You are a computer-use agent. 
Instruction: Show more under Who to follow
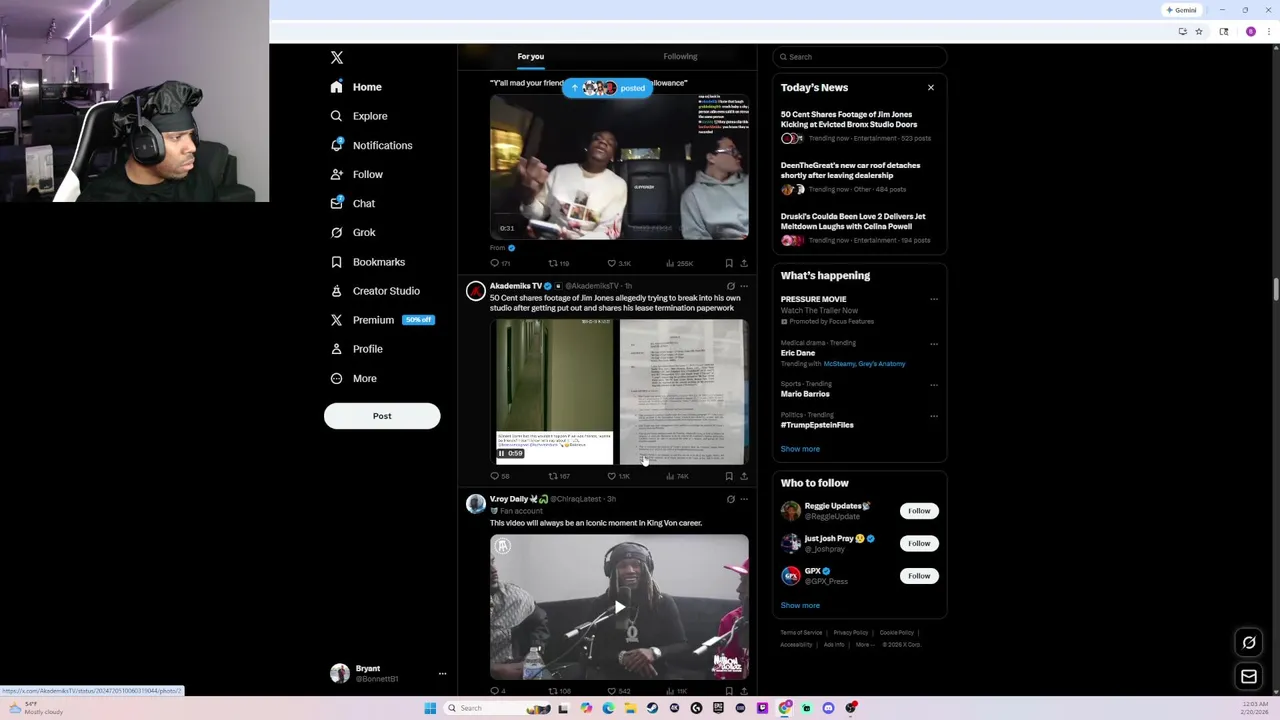click(800, 606)
